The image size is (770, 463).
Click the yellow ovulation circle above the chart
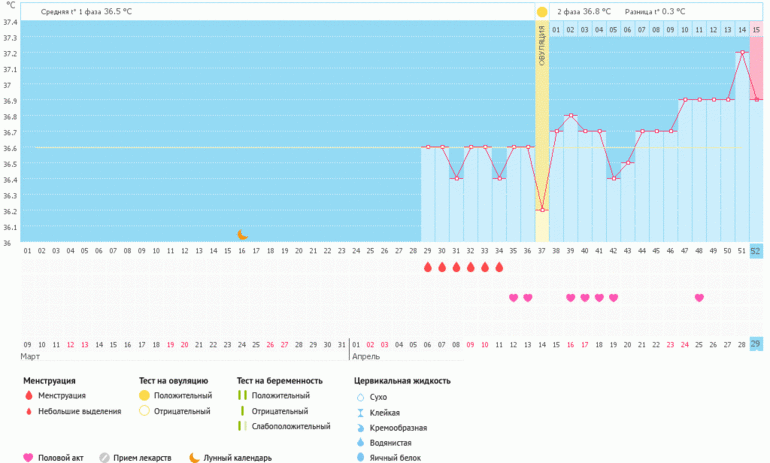pos(542,12)
